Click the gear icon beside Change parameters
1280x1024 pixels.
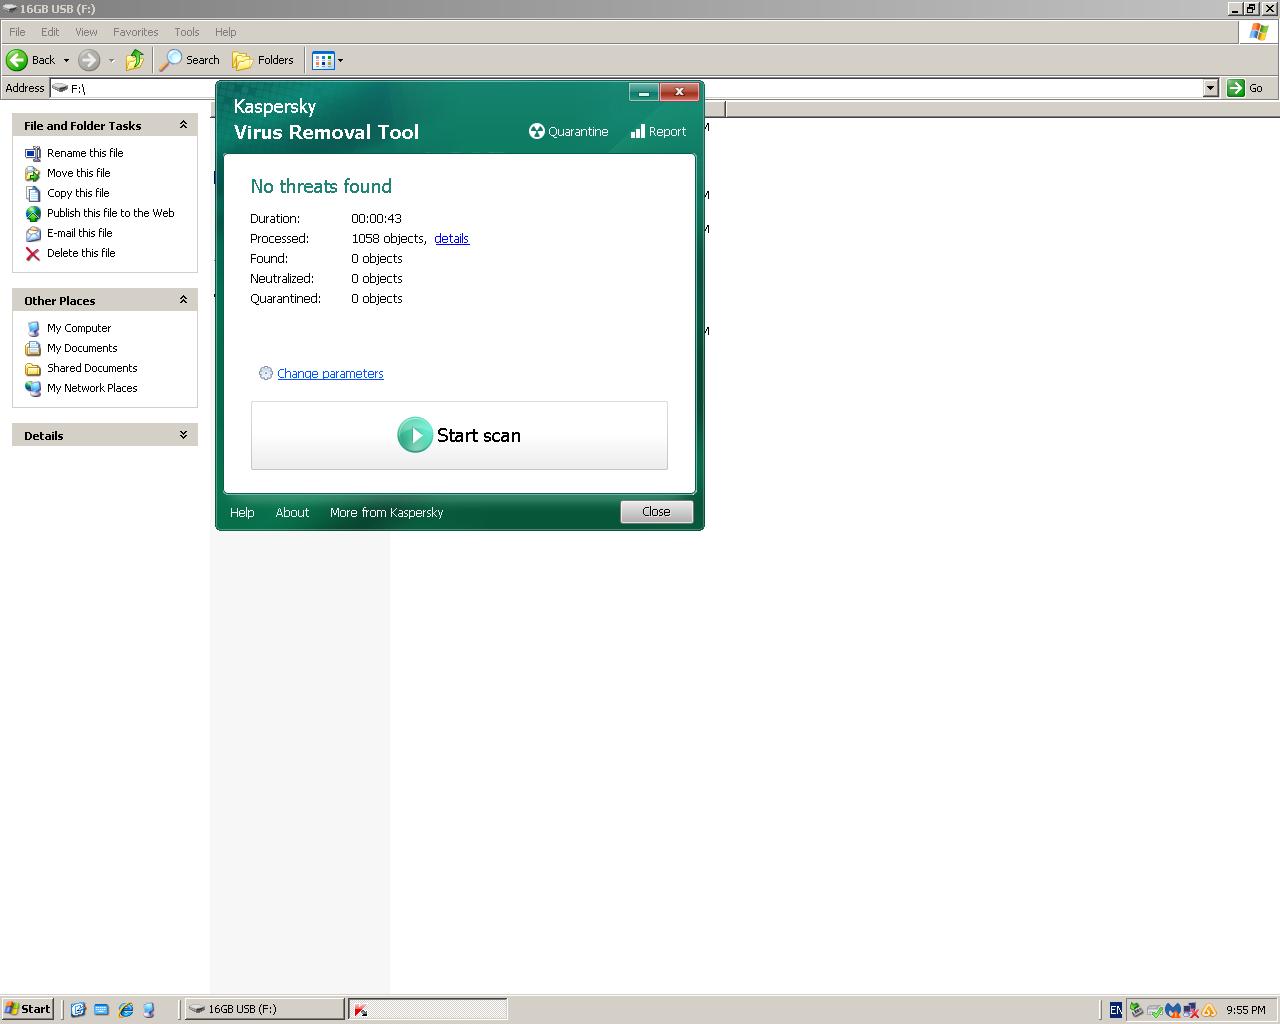tap(265, 373)
